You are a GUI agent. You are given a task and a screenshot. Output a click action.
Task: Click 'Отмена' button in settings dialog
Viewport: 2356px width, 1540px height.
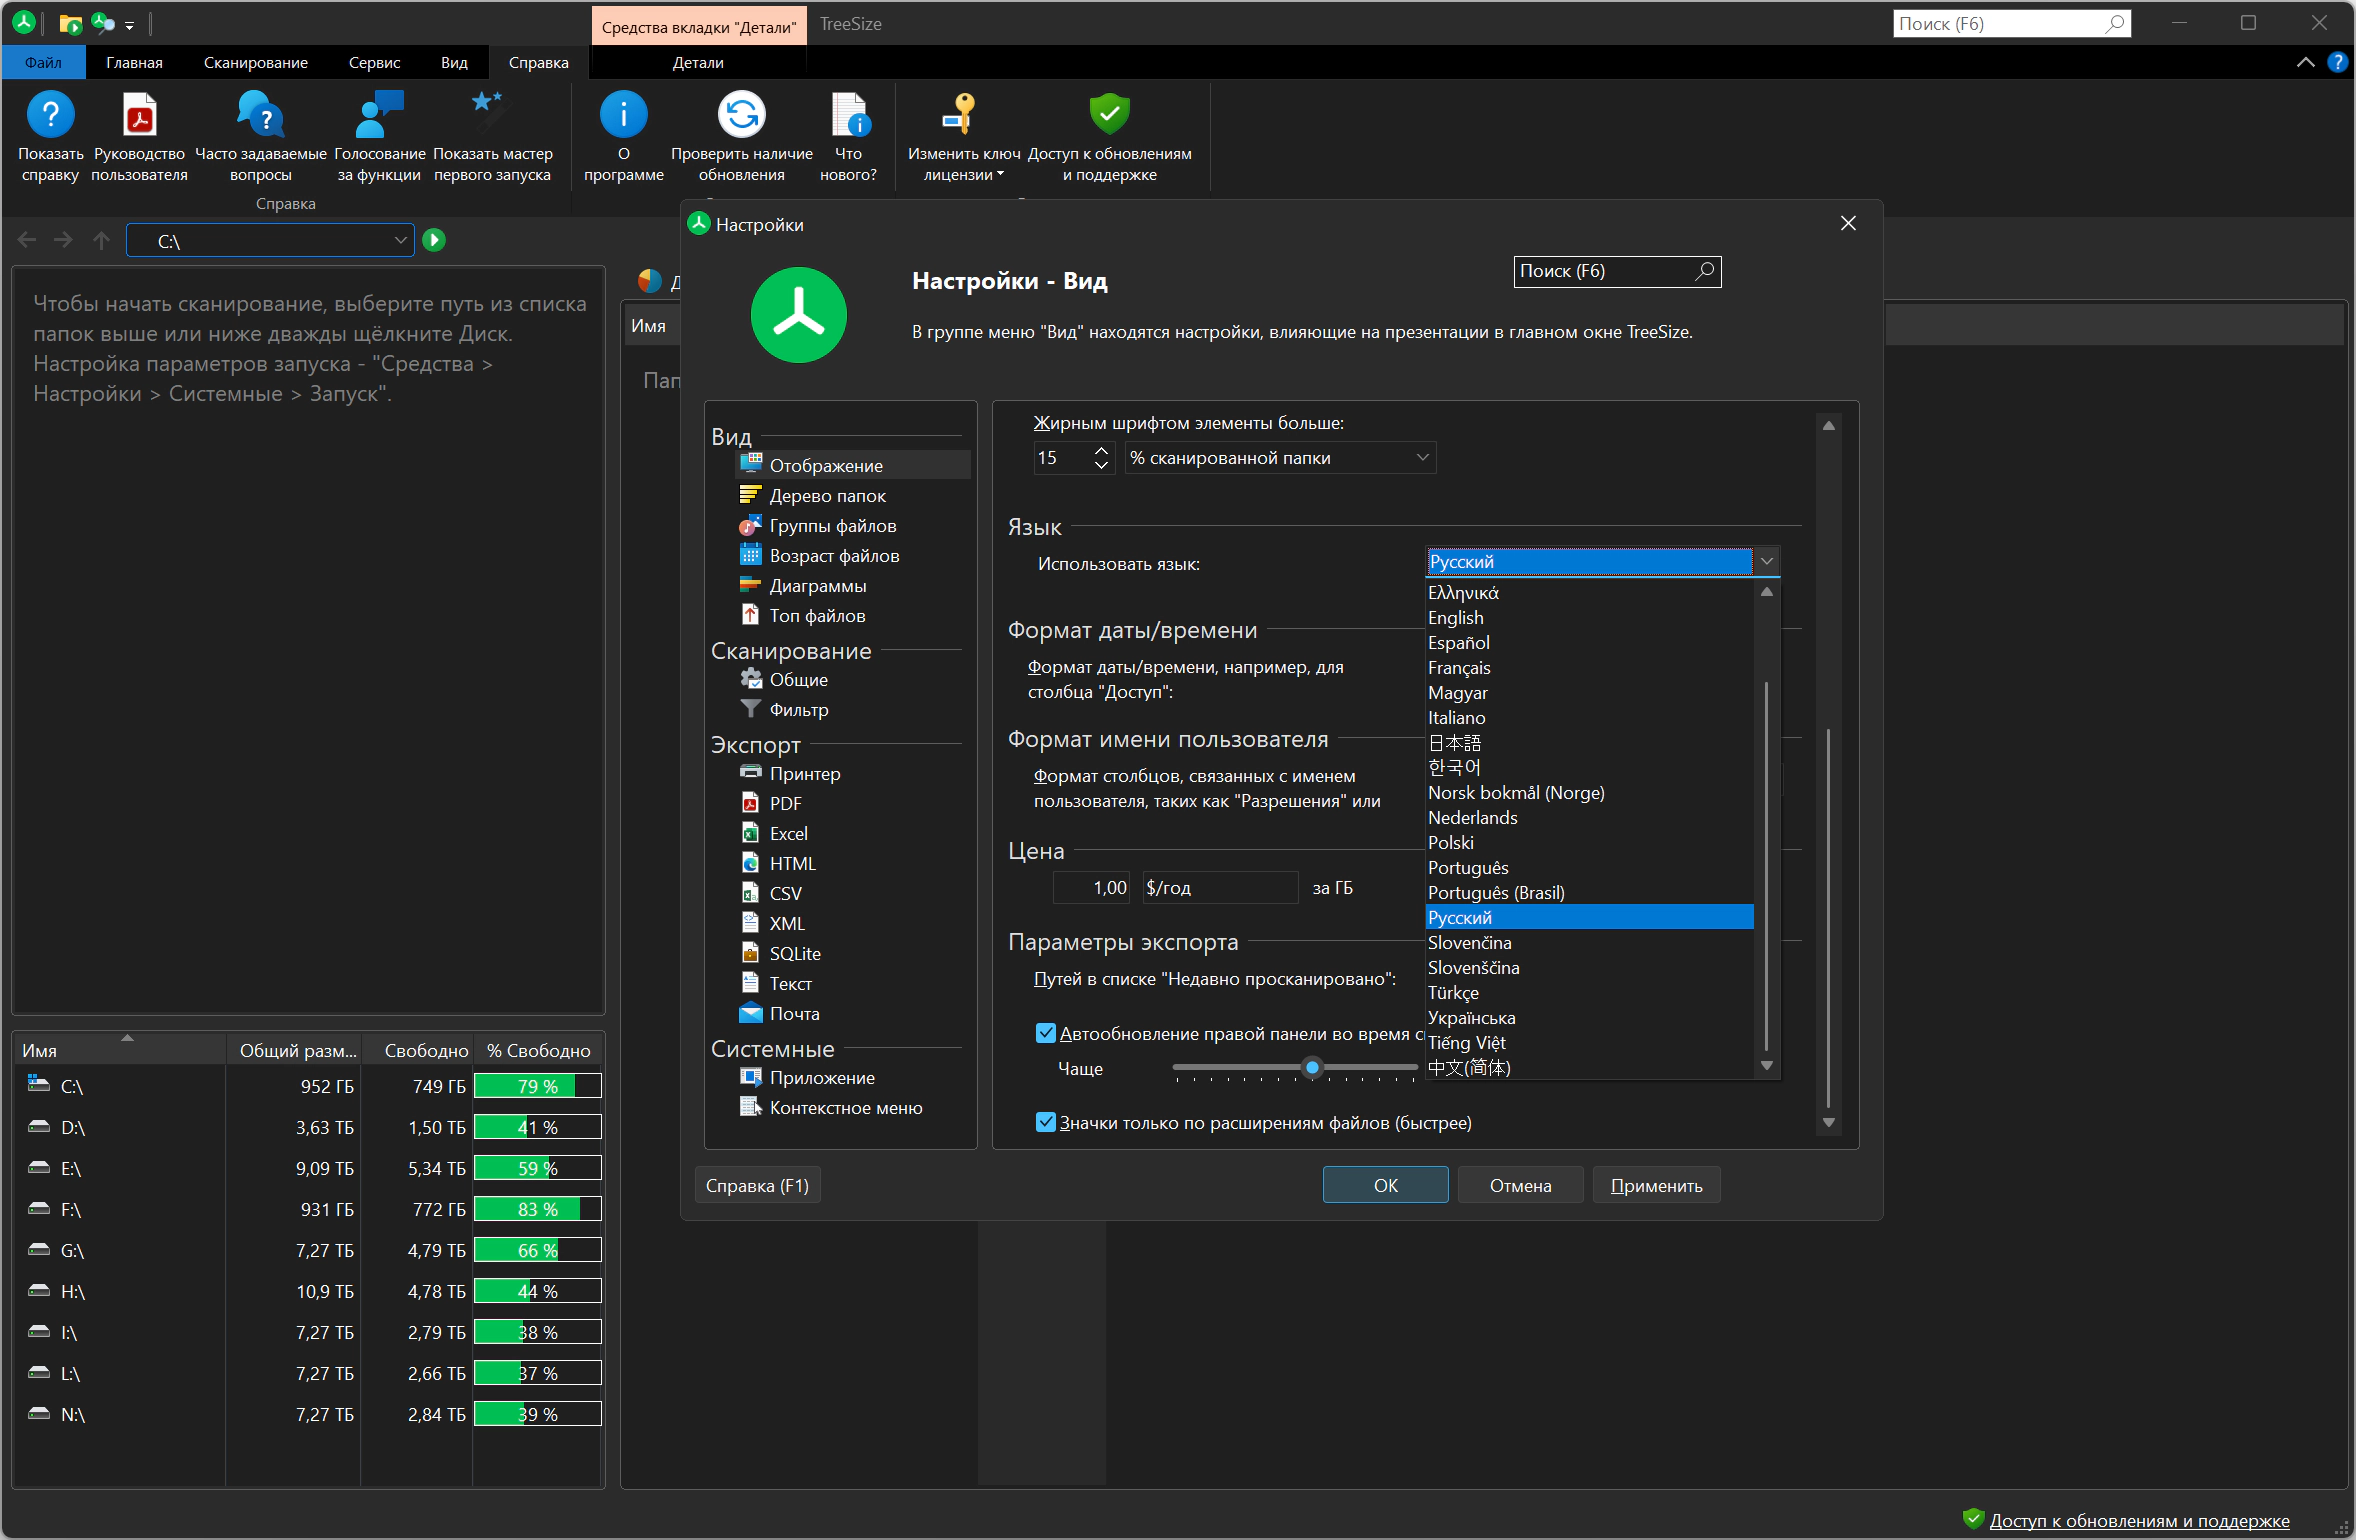1520,1185
